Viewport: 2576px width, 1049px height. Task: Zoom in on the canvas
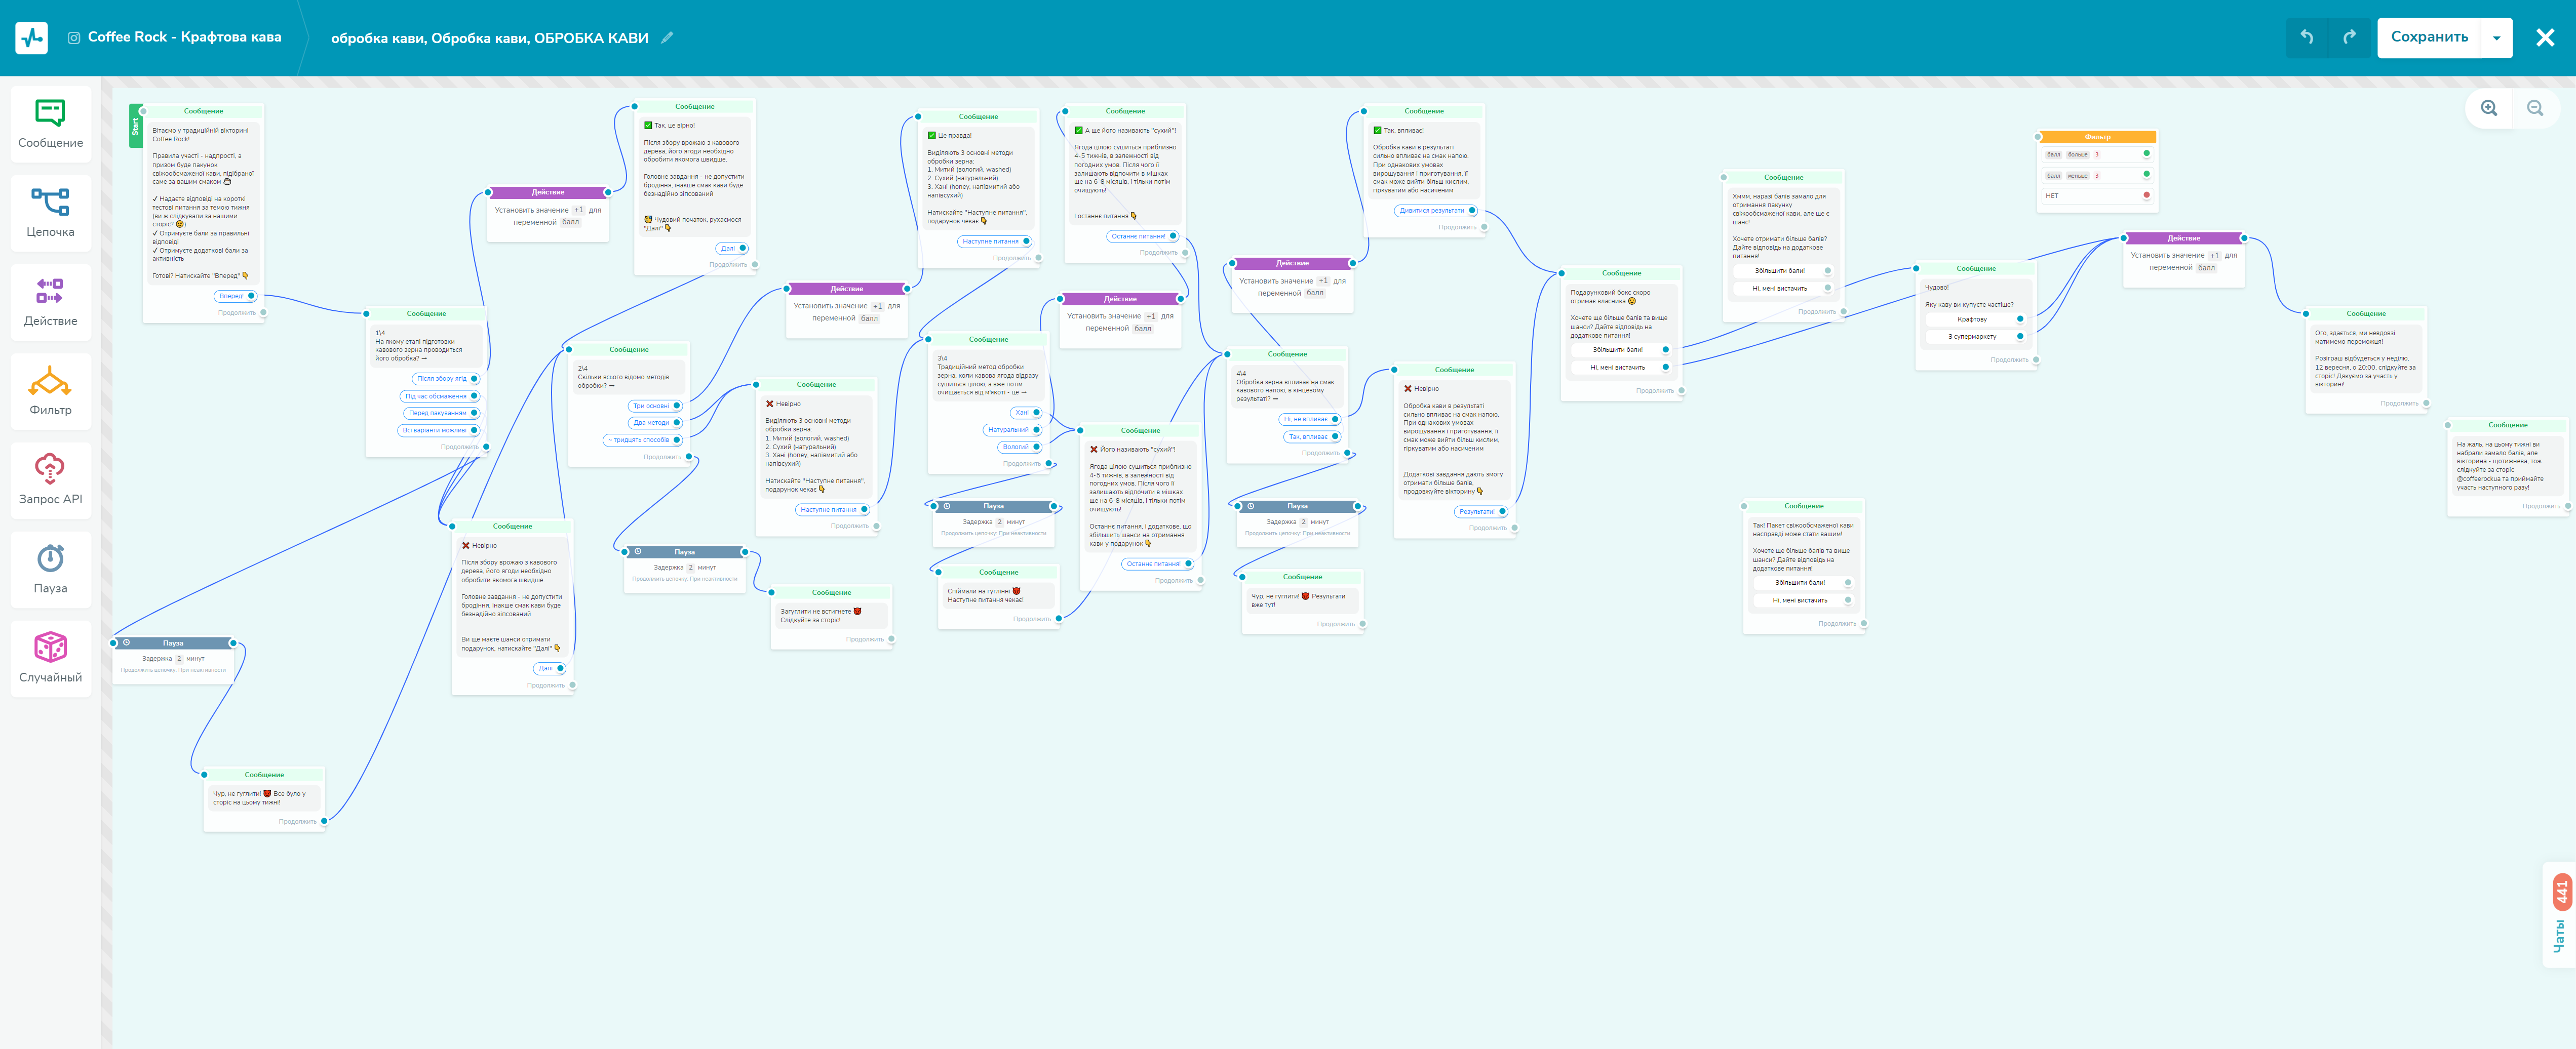click(x=2489, y=108)
